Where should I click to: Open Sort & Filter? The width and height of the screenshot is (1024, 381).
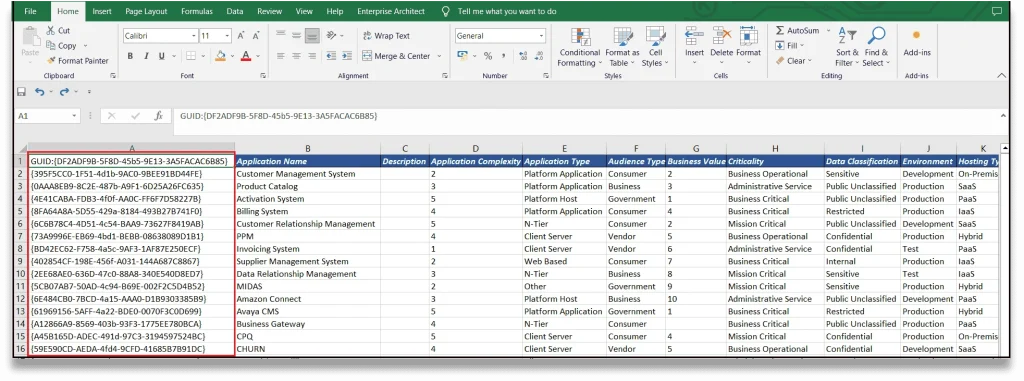pos(848,47)
